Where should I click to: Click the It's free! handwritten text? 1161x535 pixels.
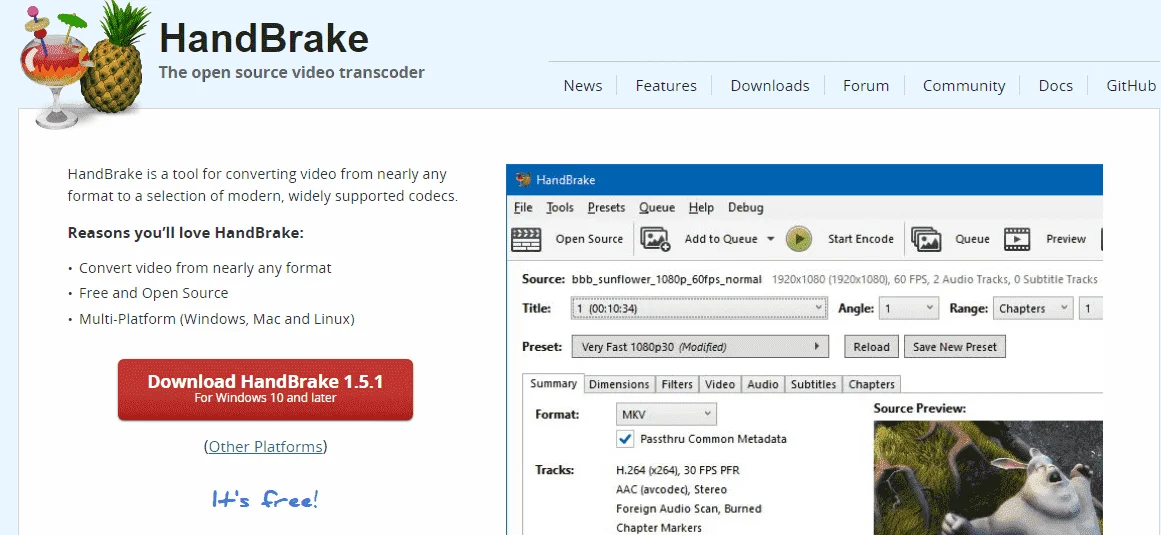point(265,498)
